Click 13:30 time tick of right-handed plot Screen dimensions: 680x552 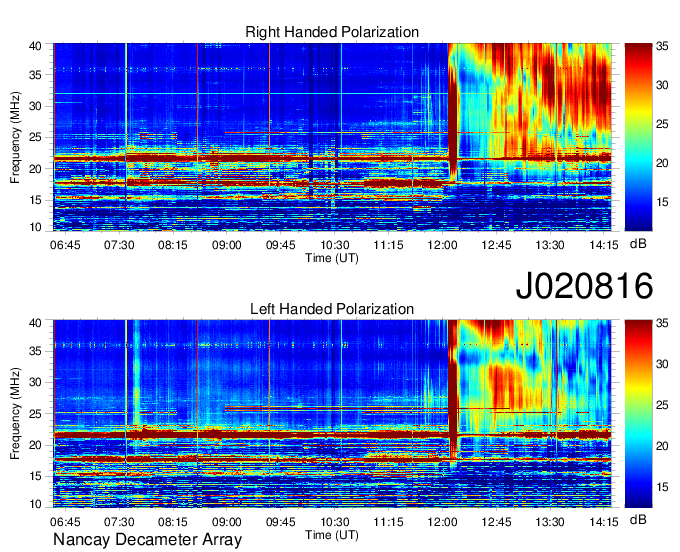tap(550, 245)
